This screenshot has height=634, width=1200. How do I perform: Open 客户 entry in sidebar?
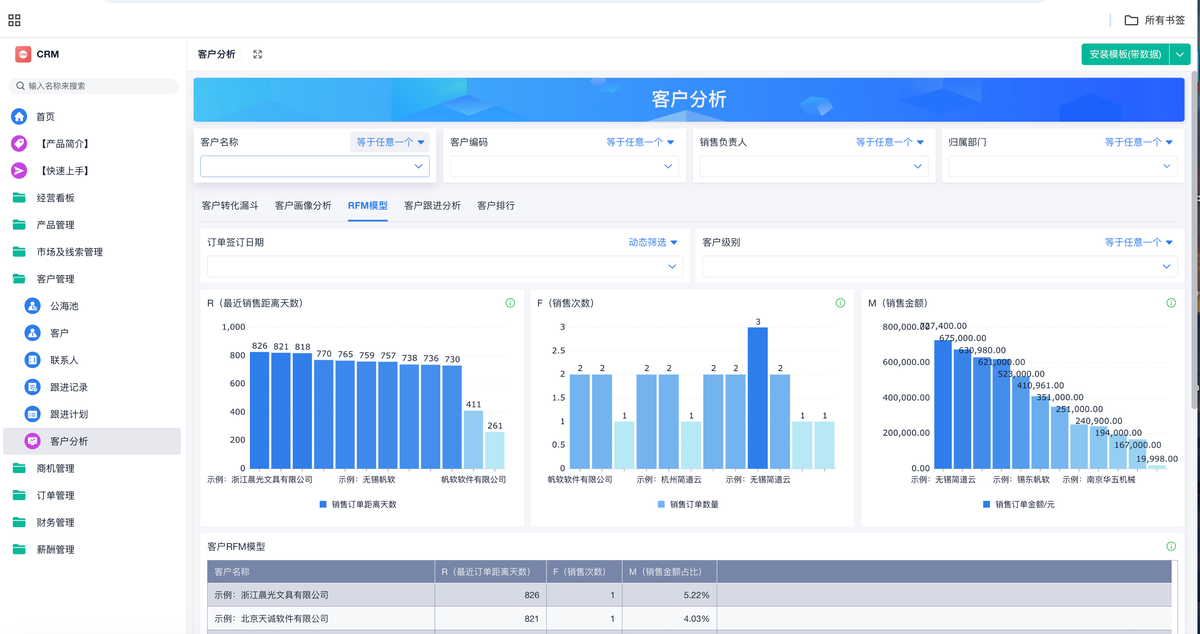(90, 333)
